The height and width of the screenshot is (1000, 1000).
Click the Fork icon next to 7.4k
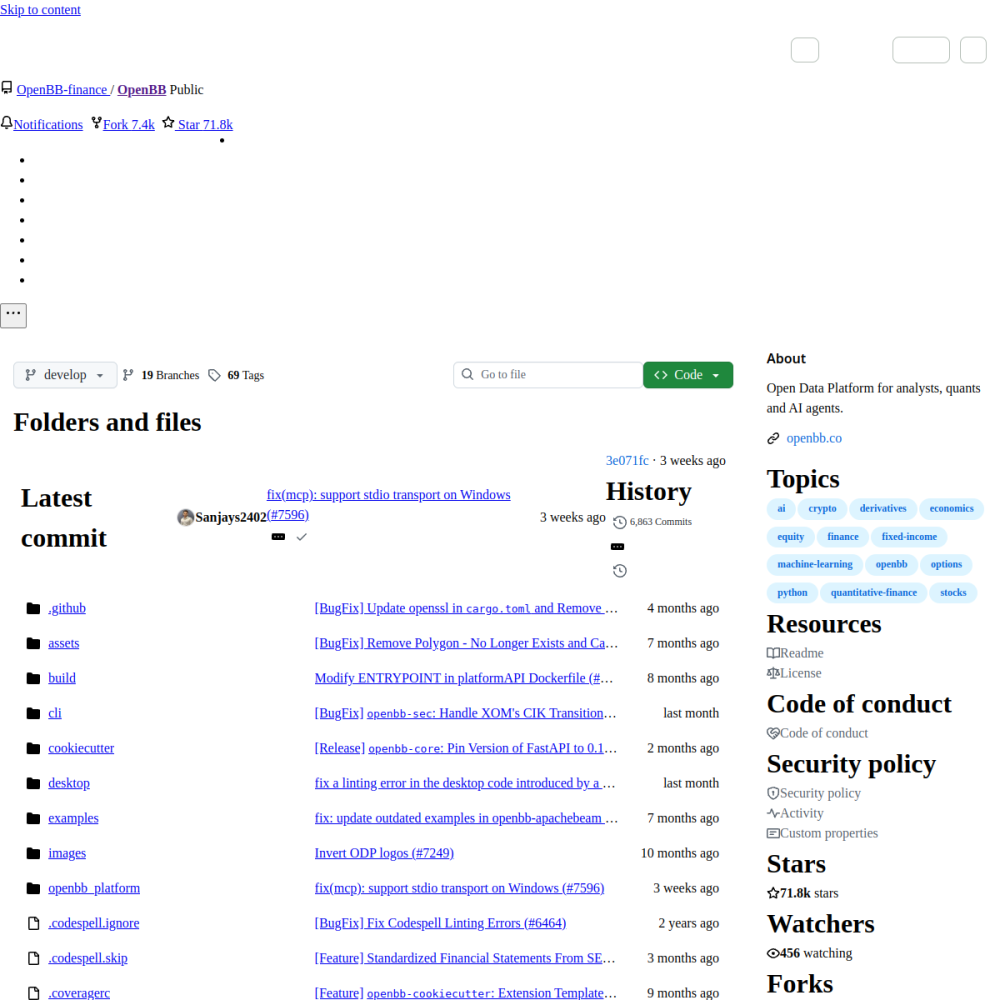[x=96, y=122]
